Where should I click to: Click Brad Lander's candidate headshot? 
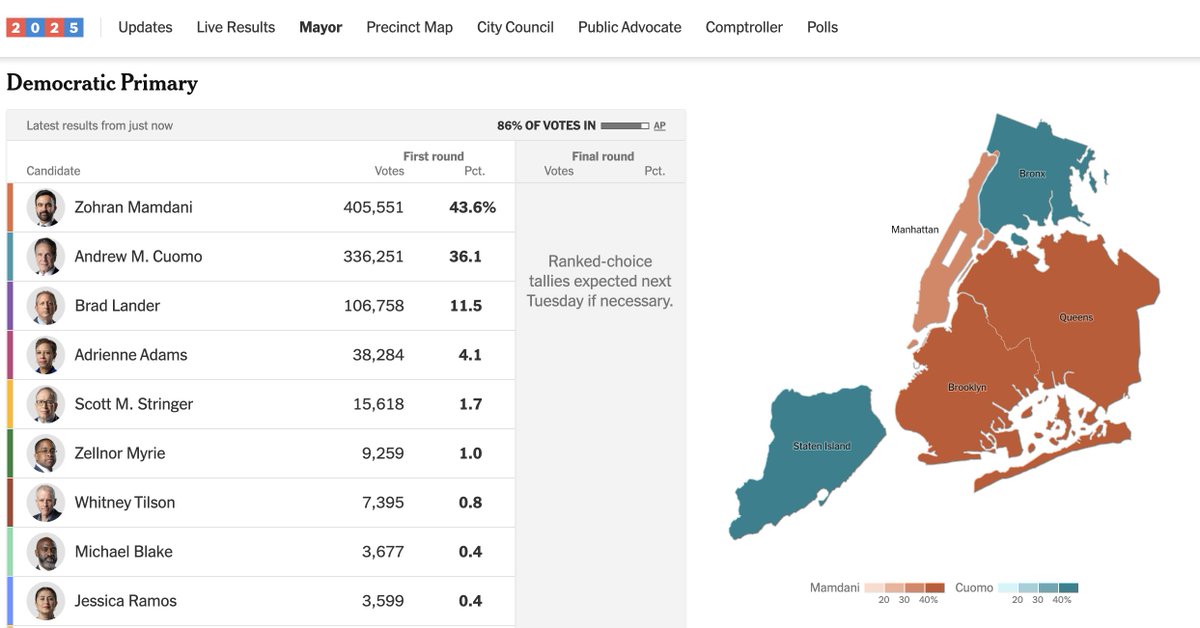click(45, 305)
